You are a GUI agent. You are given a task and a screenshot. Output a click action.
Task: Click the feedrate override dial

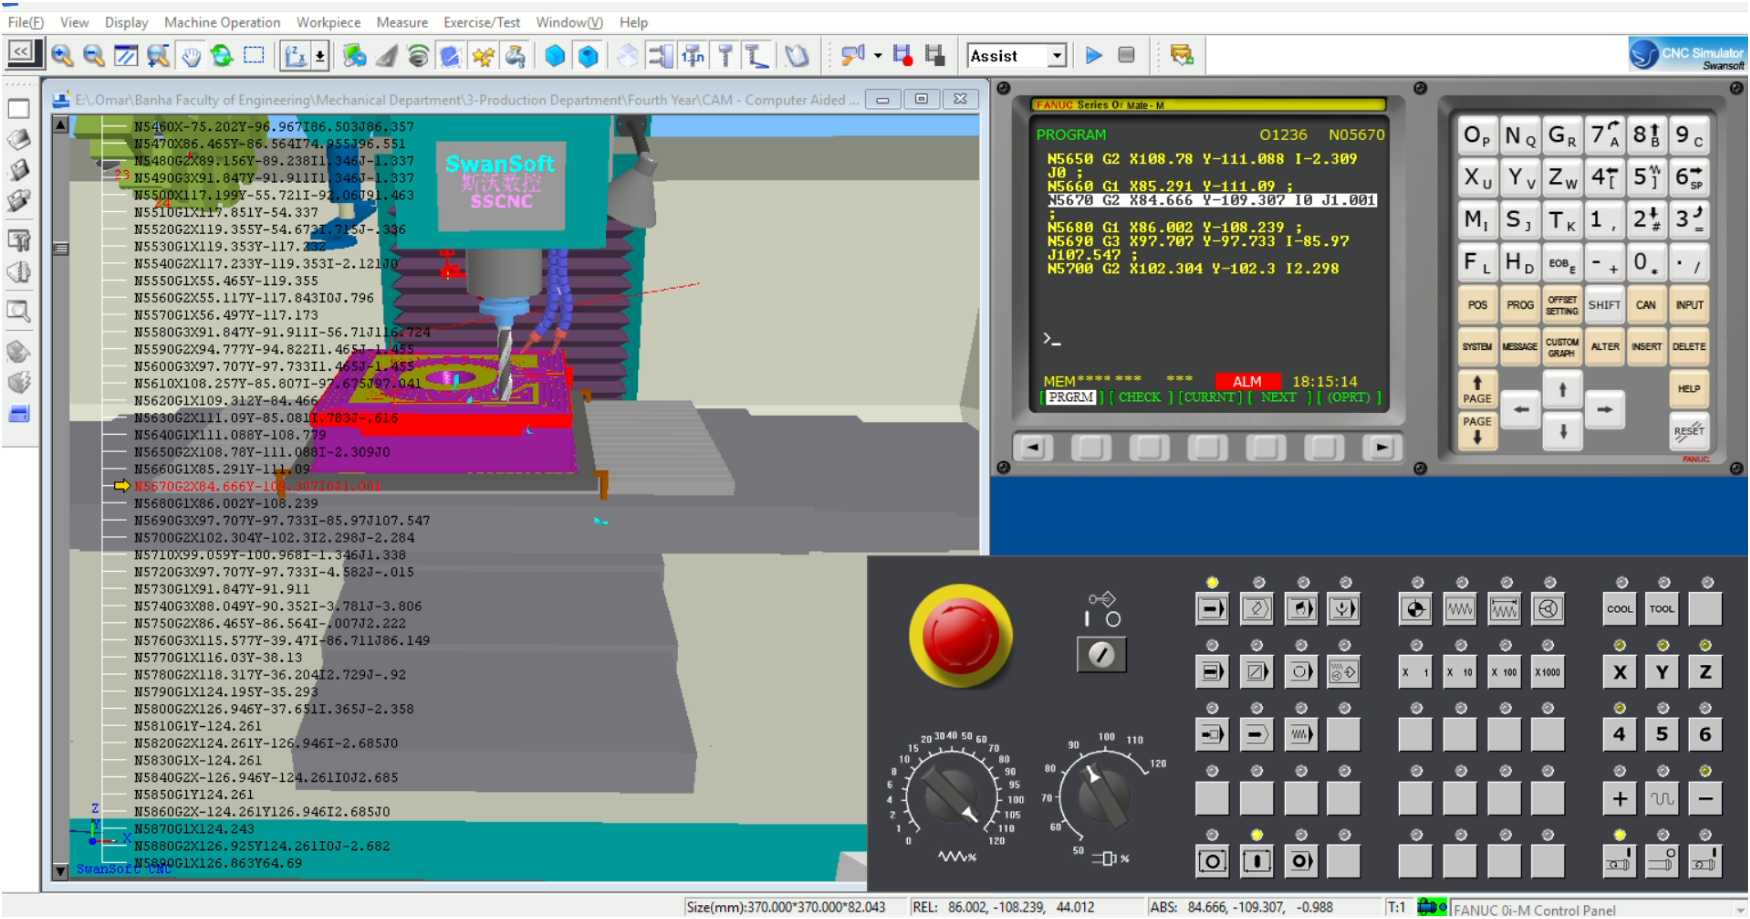coord(953,795)
